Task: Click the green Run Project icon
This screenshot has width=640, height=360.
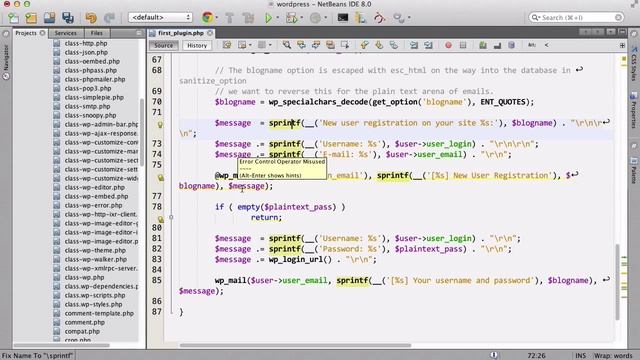Action: pyautogui.click(x=268, y=18)
